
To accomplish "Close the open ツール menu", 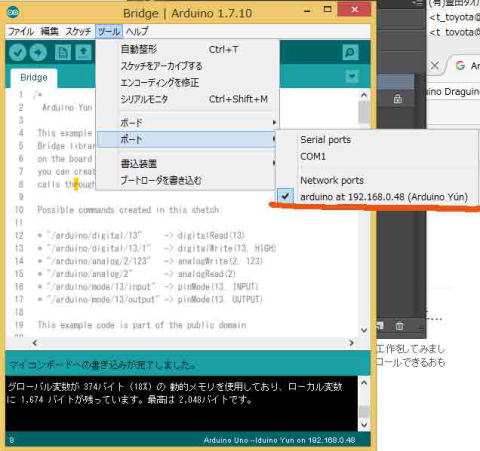I will (109, 32).
